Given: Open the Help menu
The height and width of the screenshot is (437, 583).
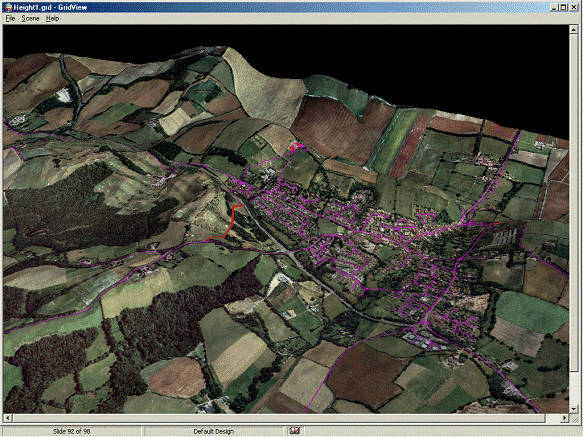Looking at the screenshot, I should [x=52, y=18].
